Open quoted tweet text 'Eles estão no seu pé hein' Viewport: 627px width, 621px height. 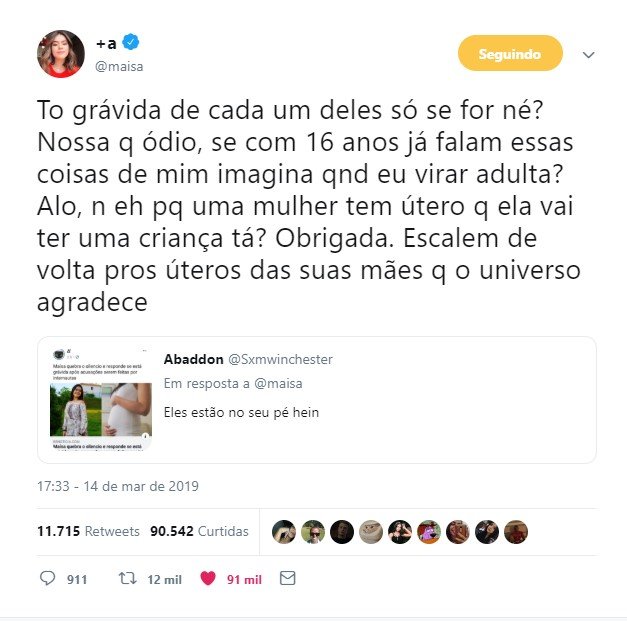pos(241,412)
